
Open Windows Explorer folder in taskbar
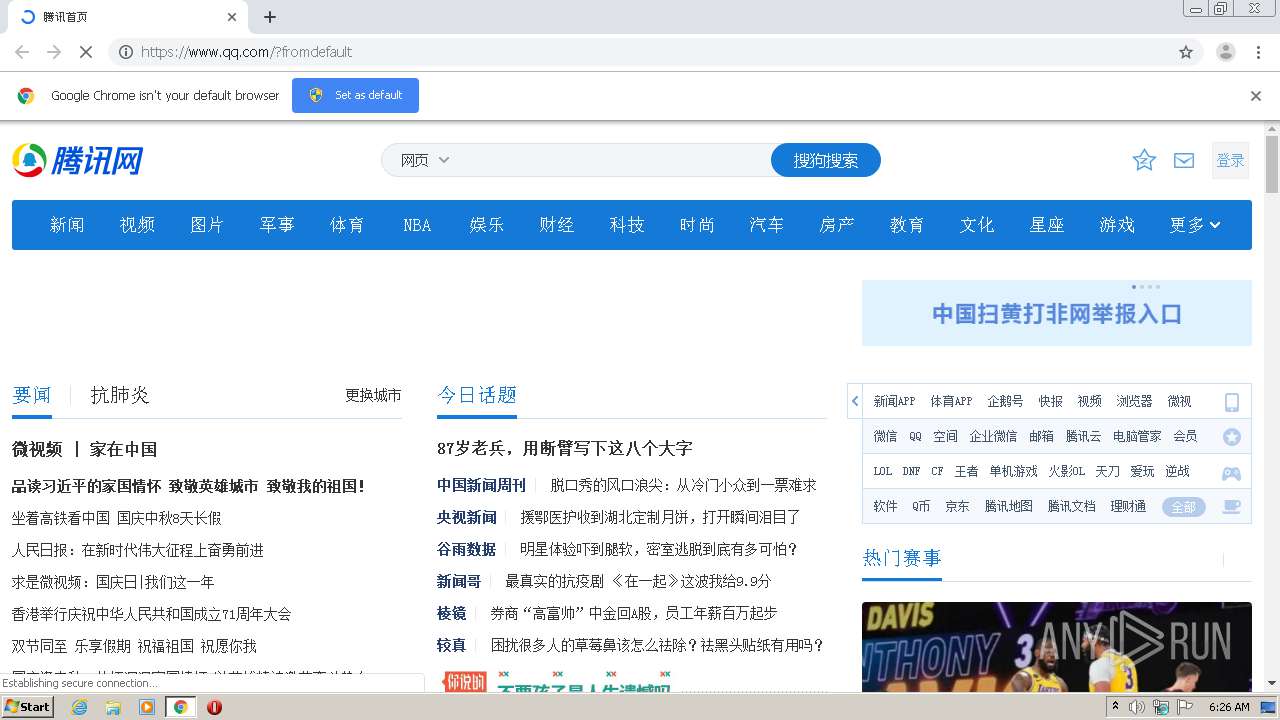point(113,707)
